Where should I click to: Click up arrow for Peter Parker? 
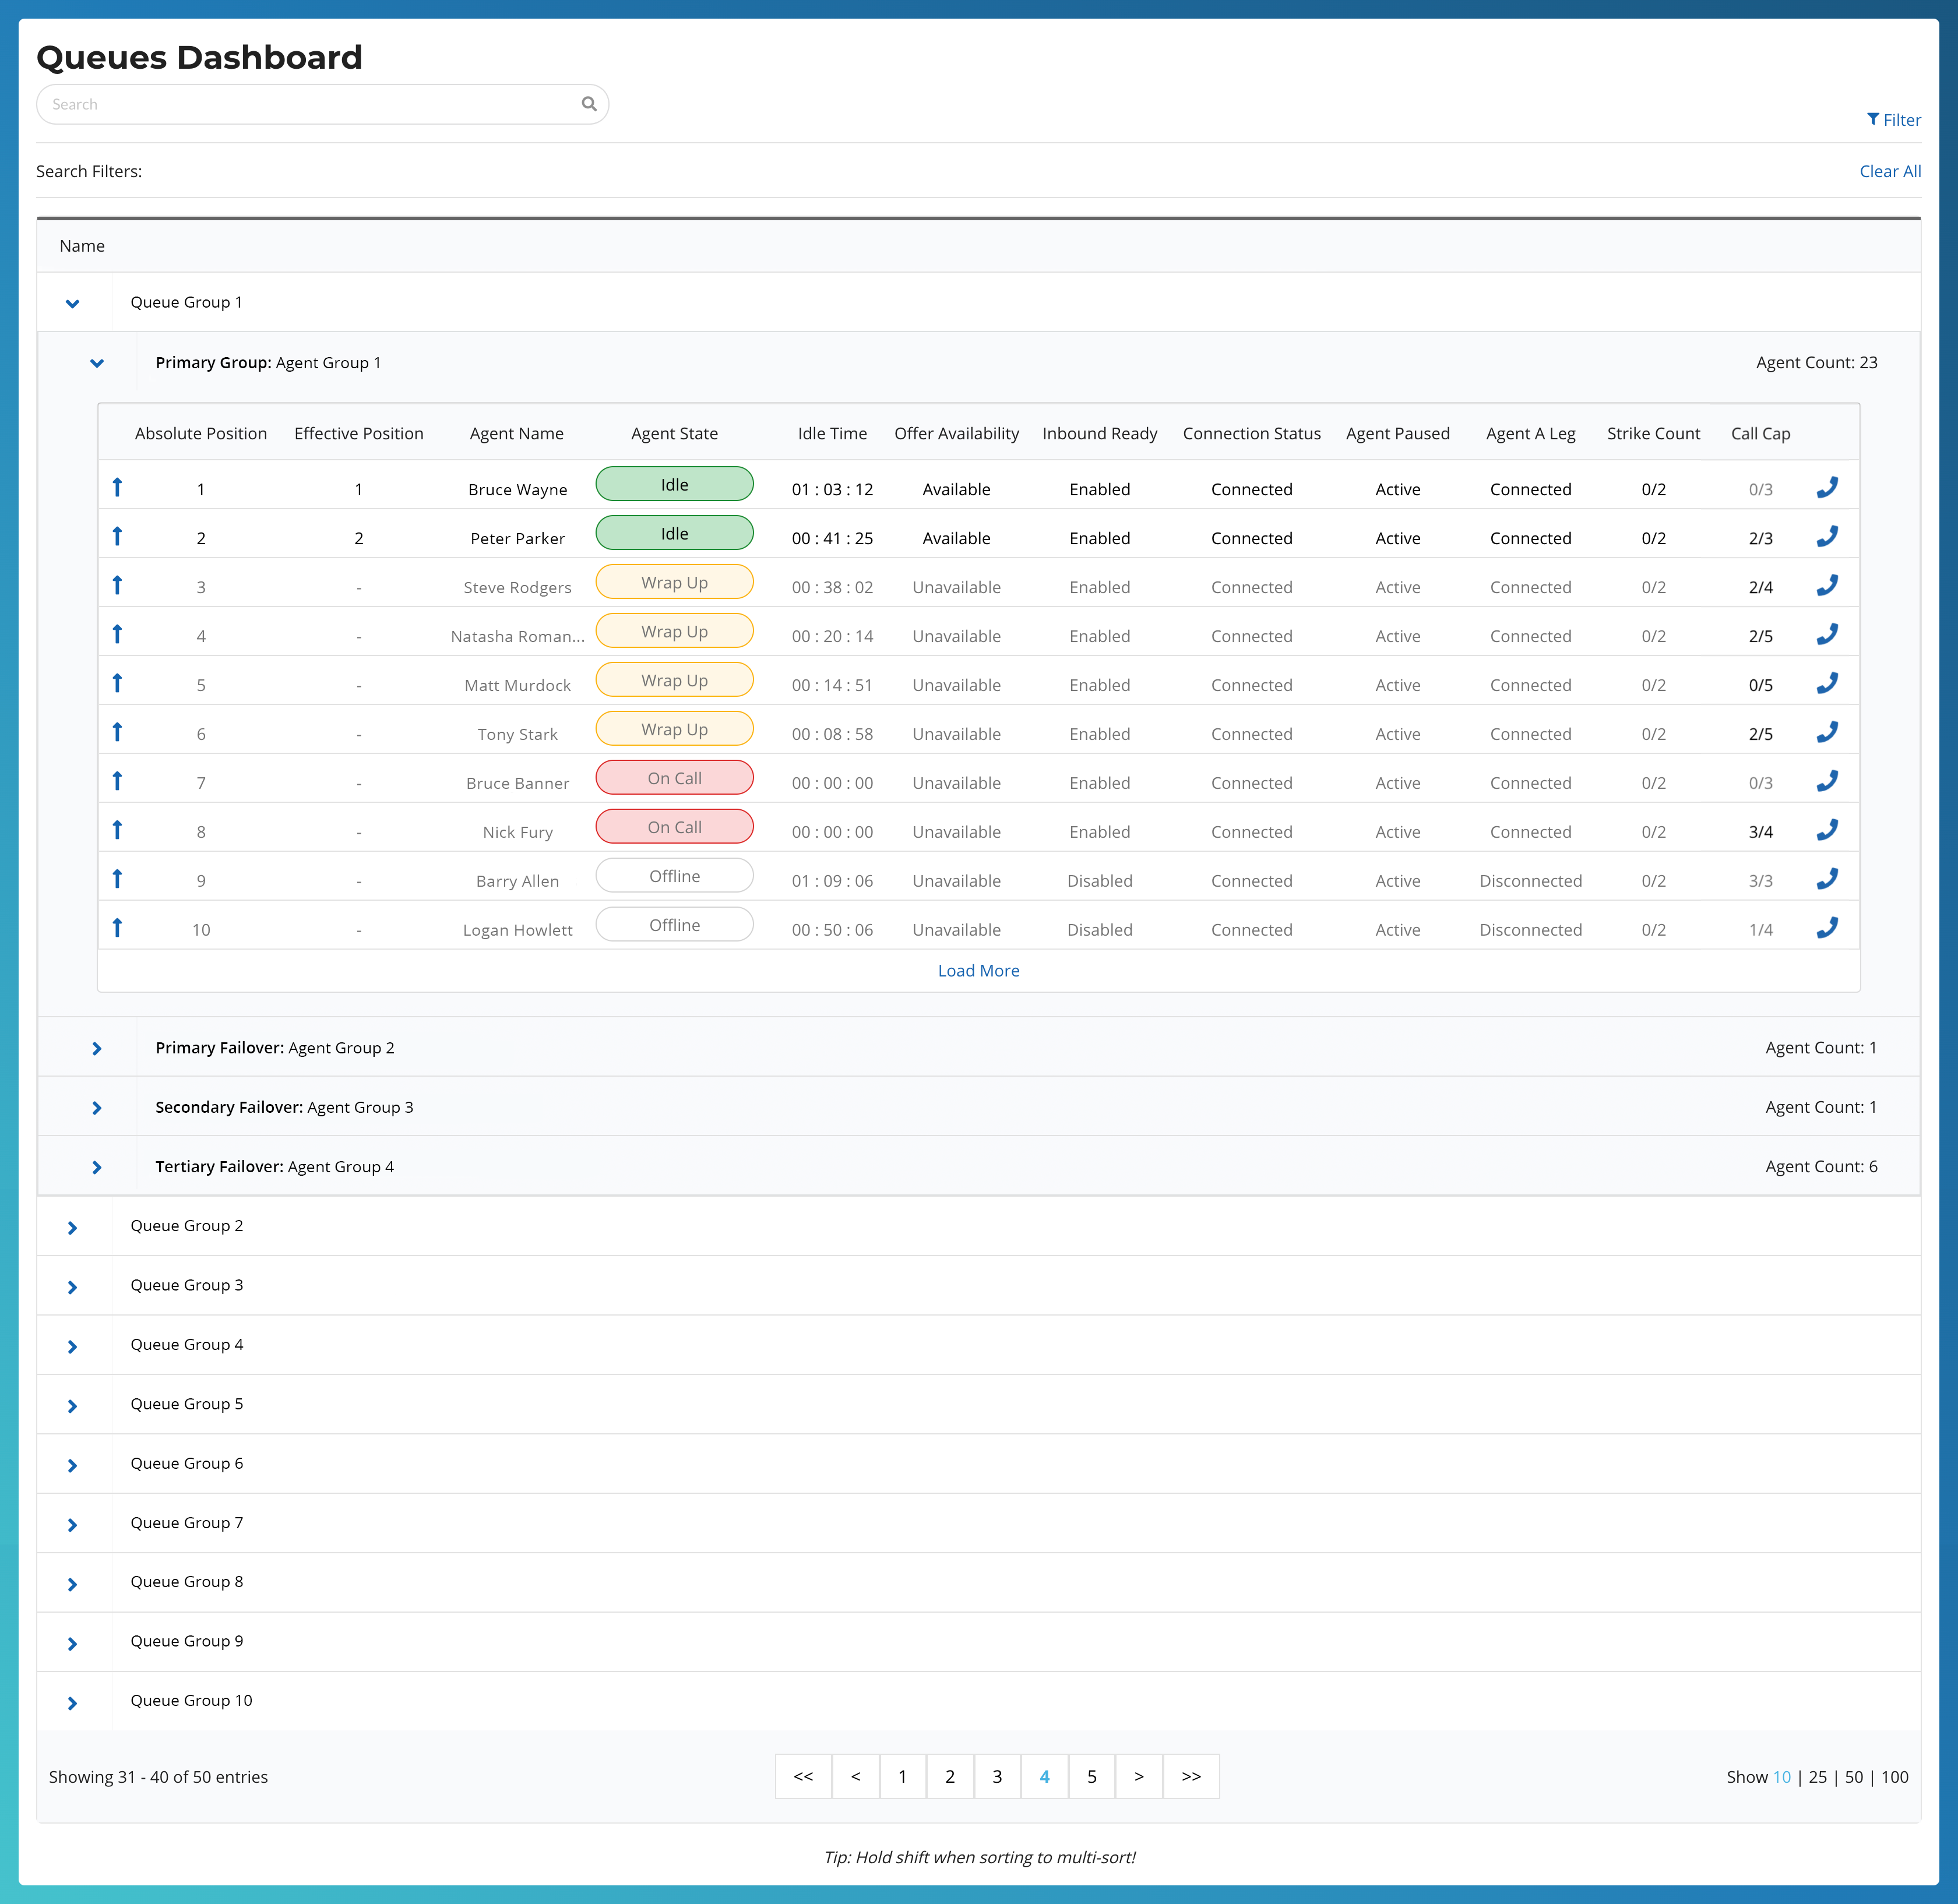pyautogui.click(x=117, y=536)
